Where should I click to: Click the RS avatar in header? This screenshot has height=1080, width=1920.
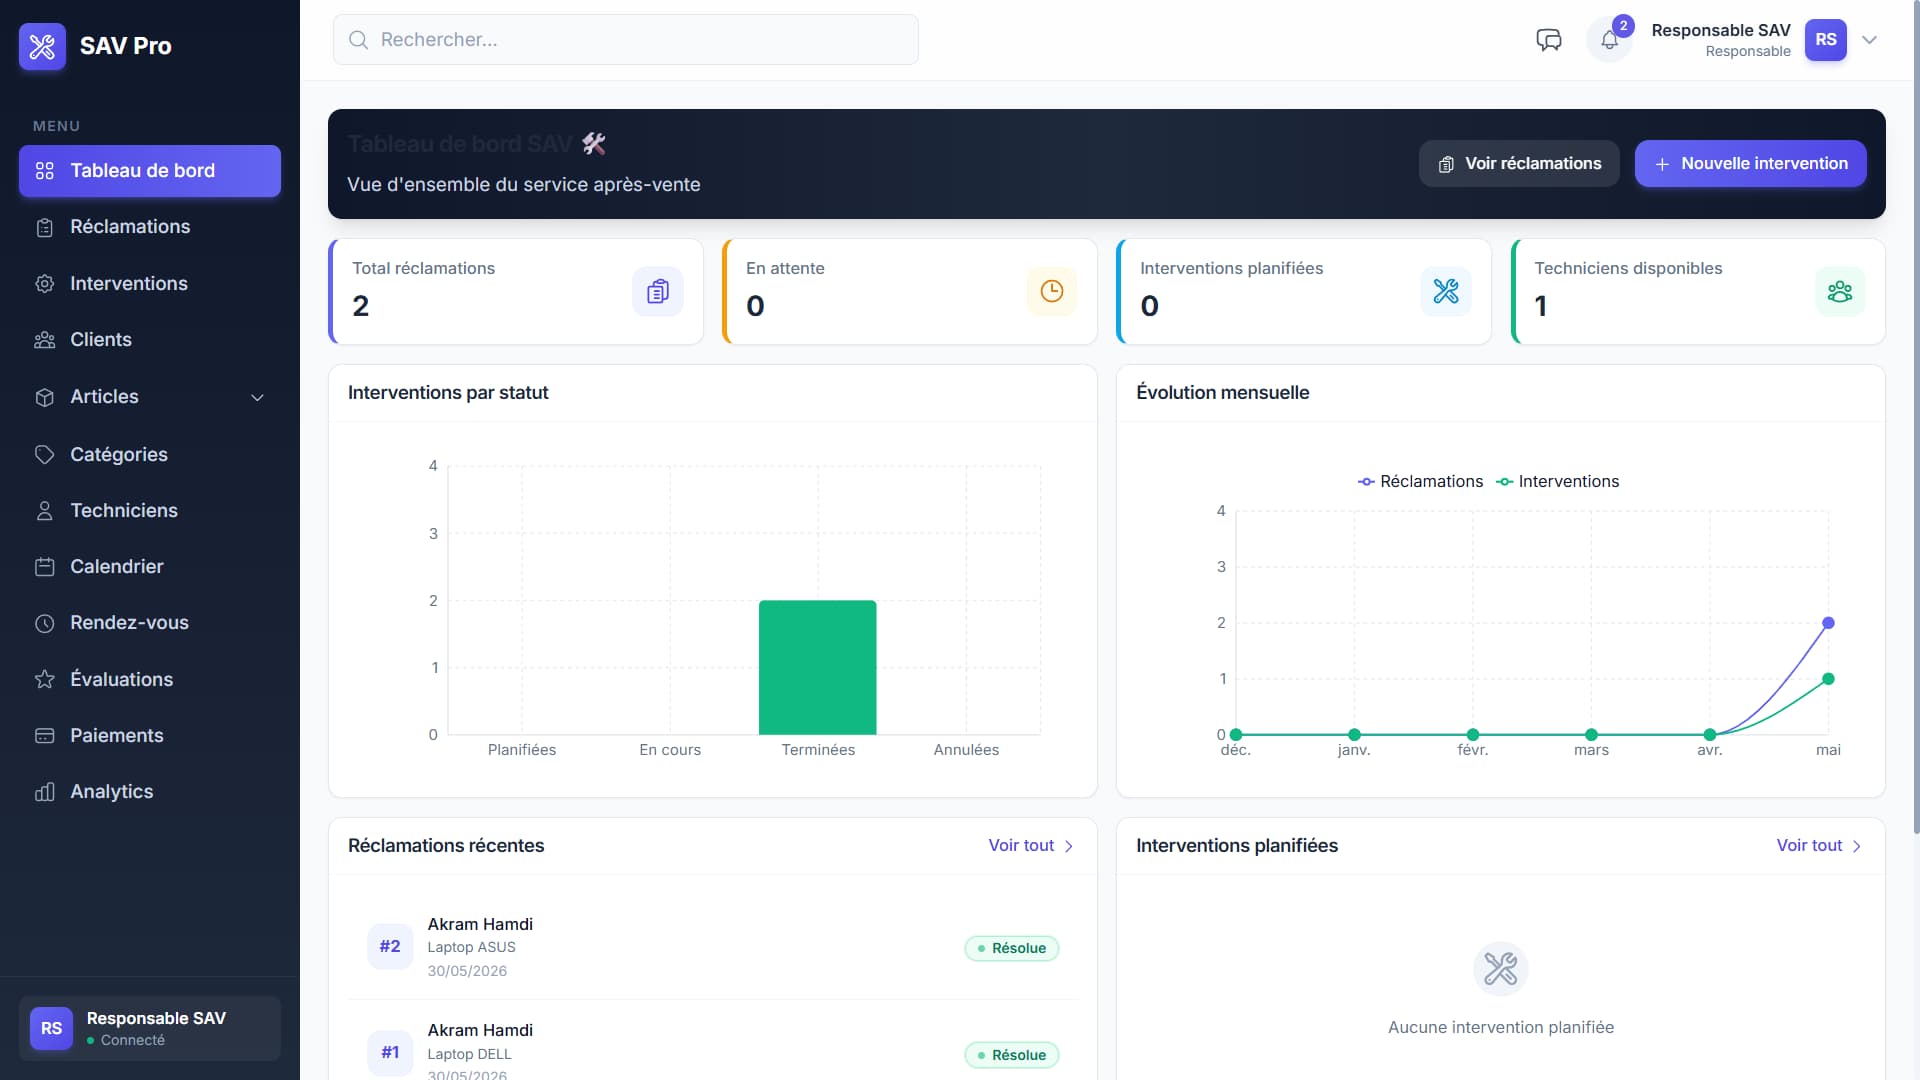click(1825, 40)
